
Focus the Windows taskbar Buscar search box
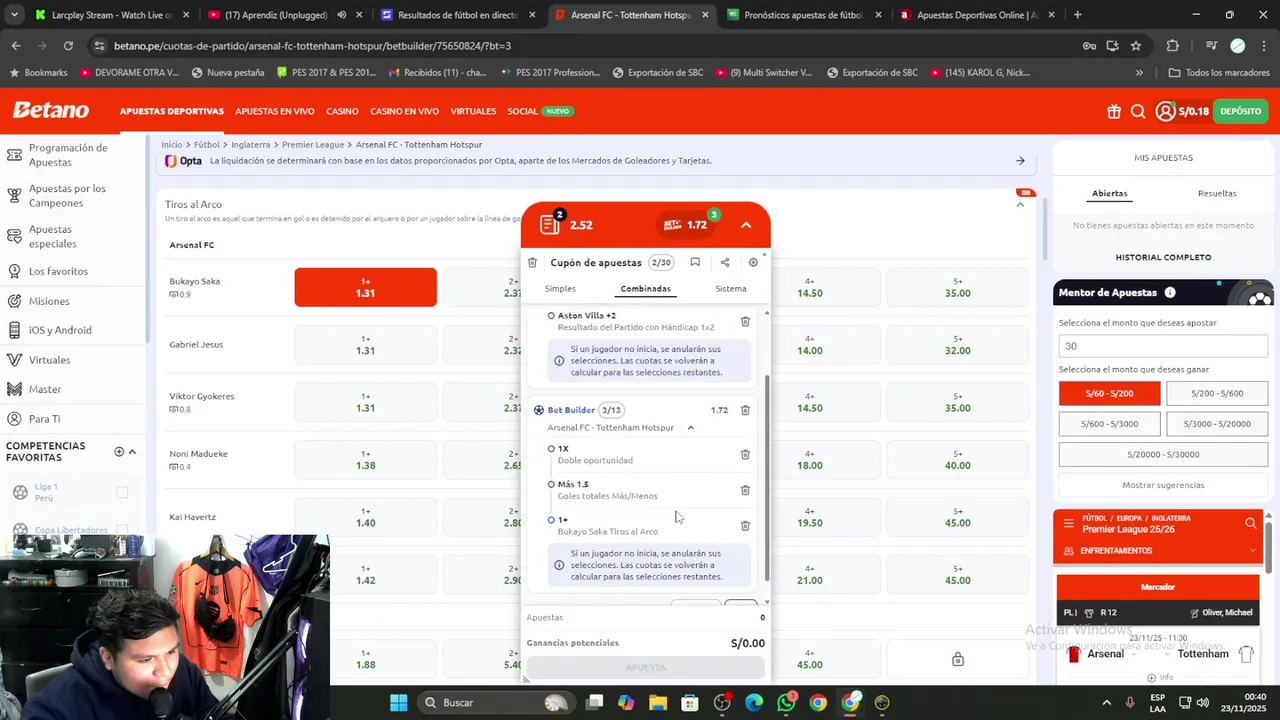tap(495, 702)
